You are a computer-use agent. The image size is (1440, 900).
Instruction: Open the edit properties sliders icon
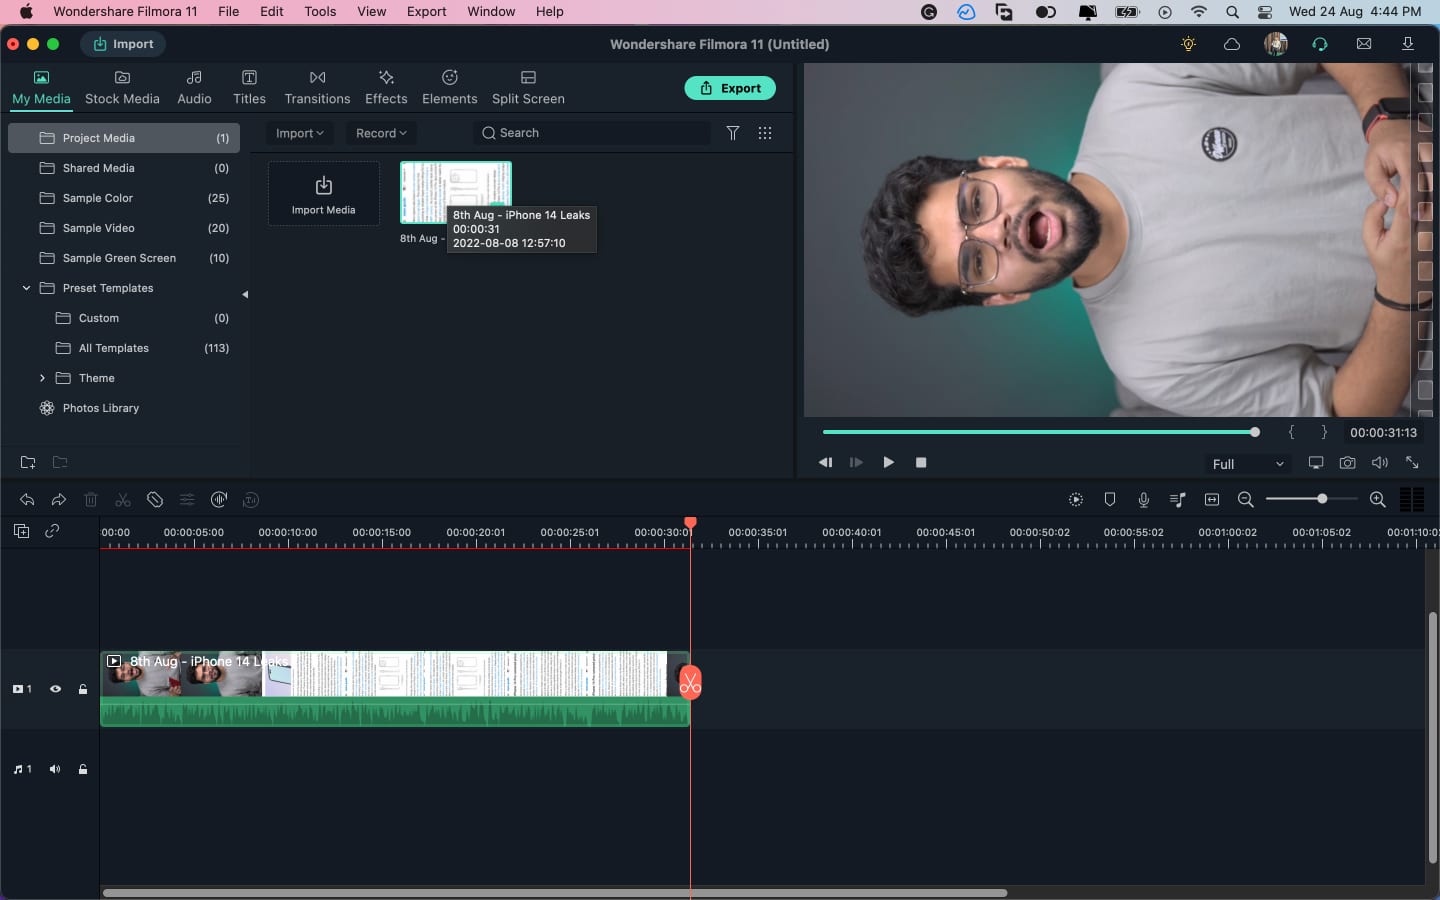coord(187,500)
